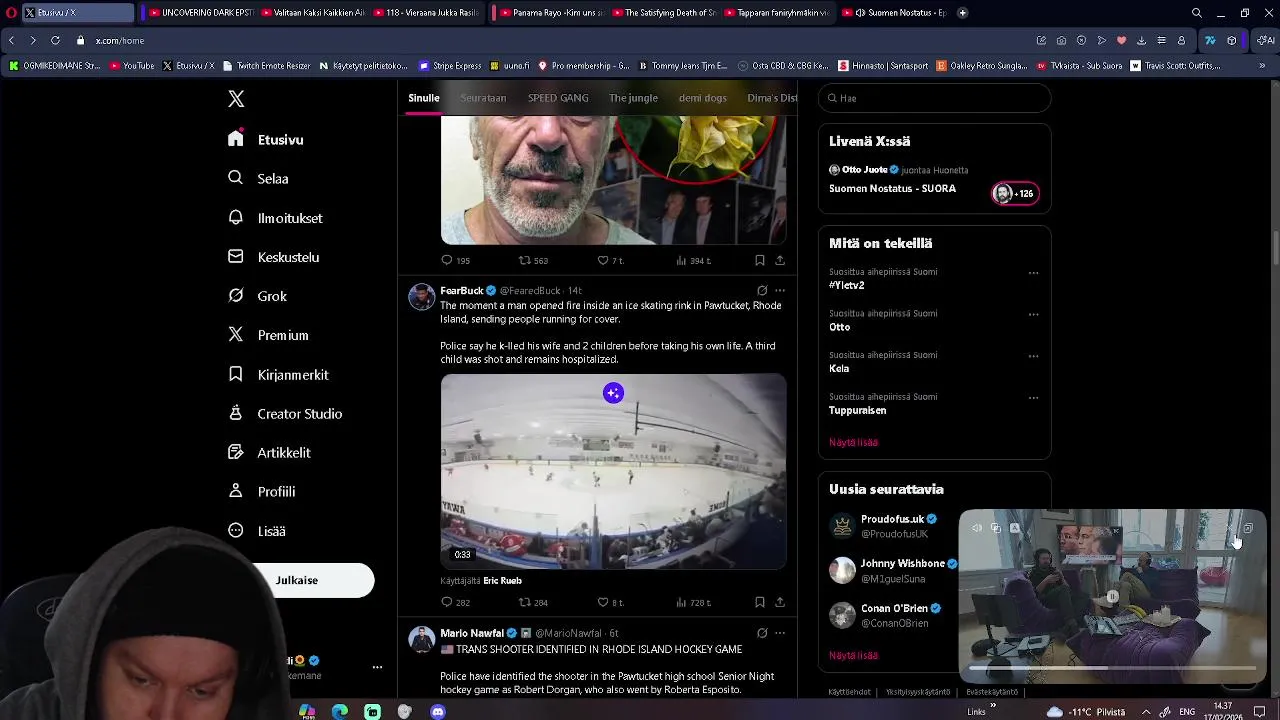Open the FearBuck profile name link
The height and width of the screenshot is (720, 1280).
point(462,290)
